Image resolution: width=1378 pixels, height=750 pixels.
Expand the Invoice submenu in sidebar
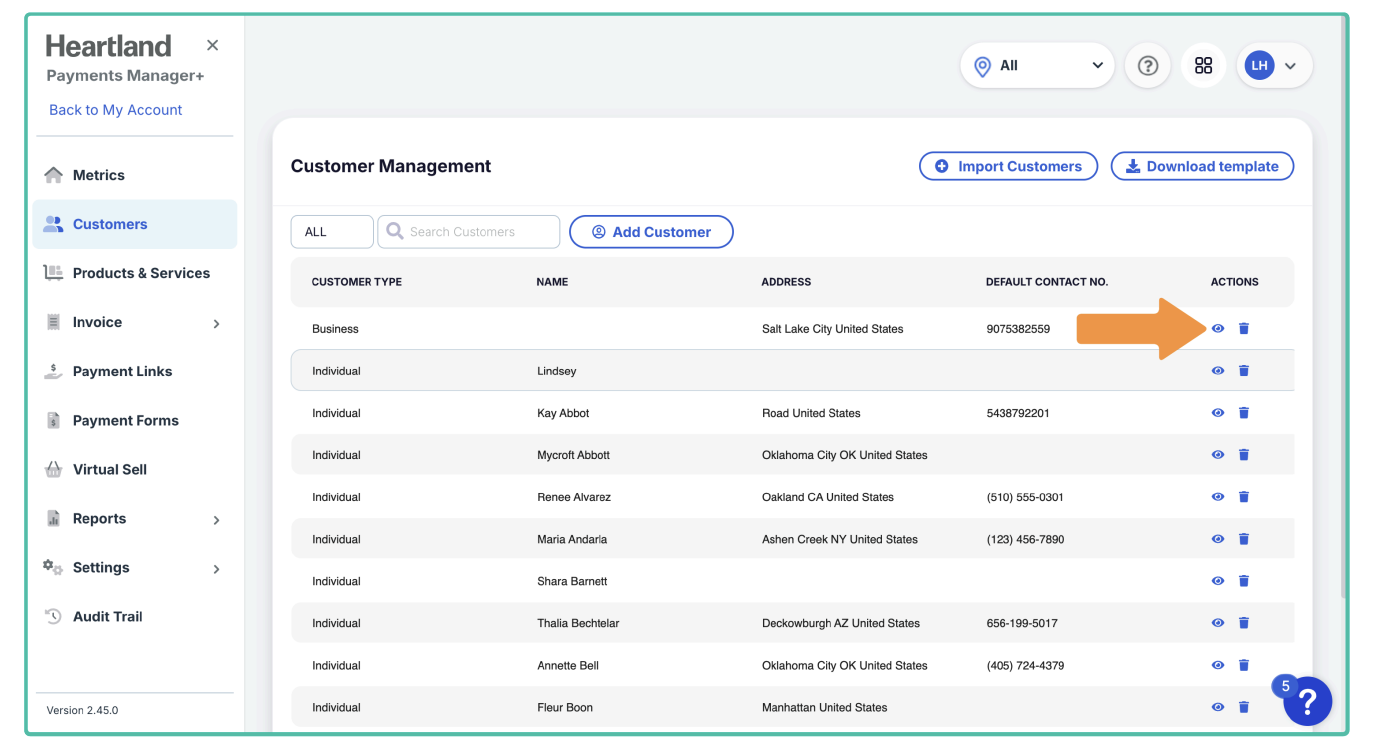point(216,323)
